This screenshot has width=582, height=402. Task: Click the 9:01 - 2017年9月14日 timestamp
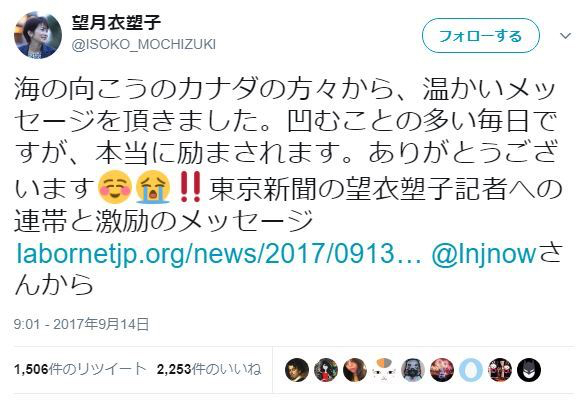pos(81,324)
